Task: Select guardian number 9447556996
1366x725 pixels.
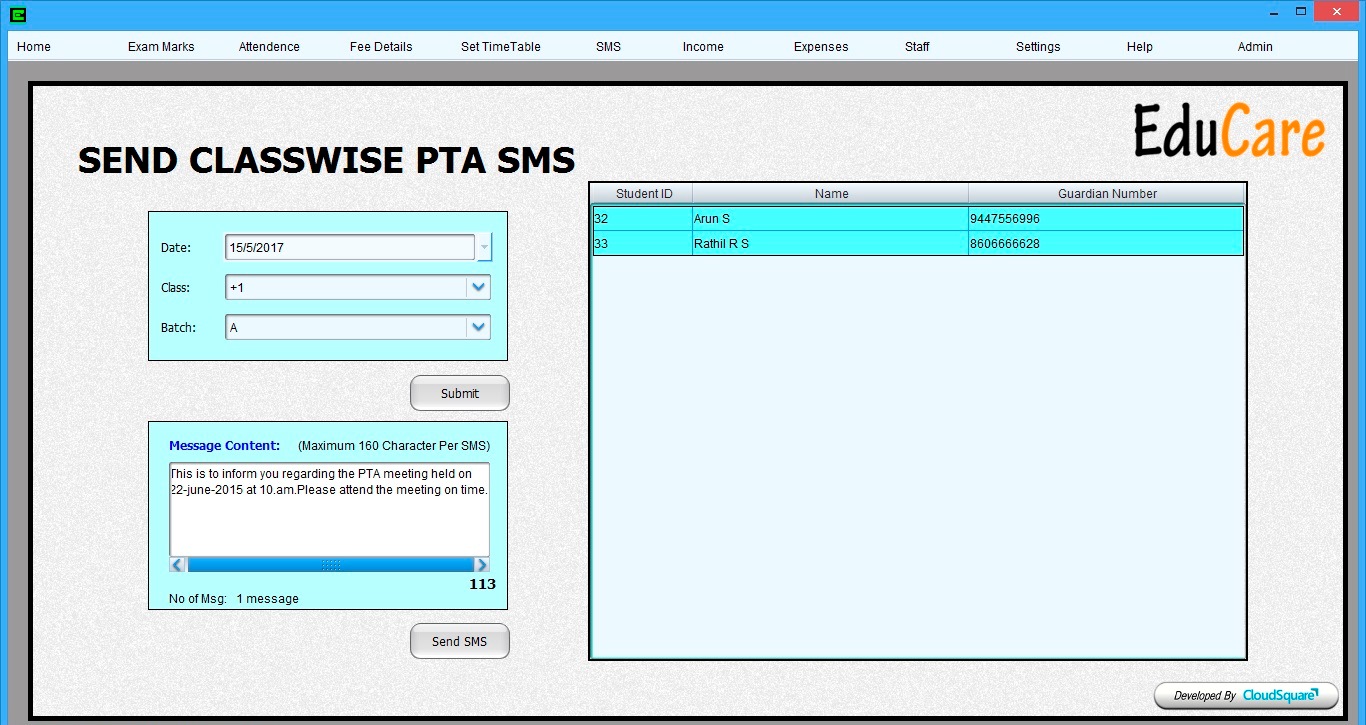Action: click(x=1106, y=218)
